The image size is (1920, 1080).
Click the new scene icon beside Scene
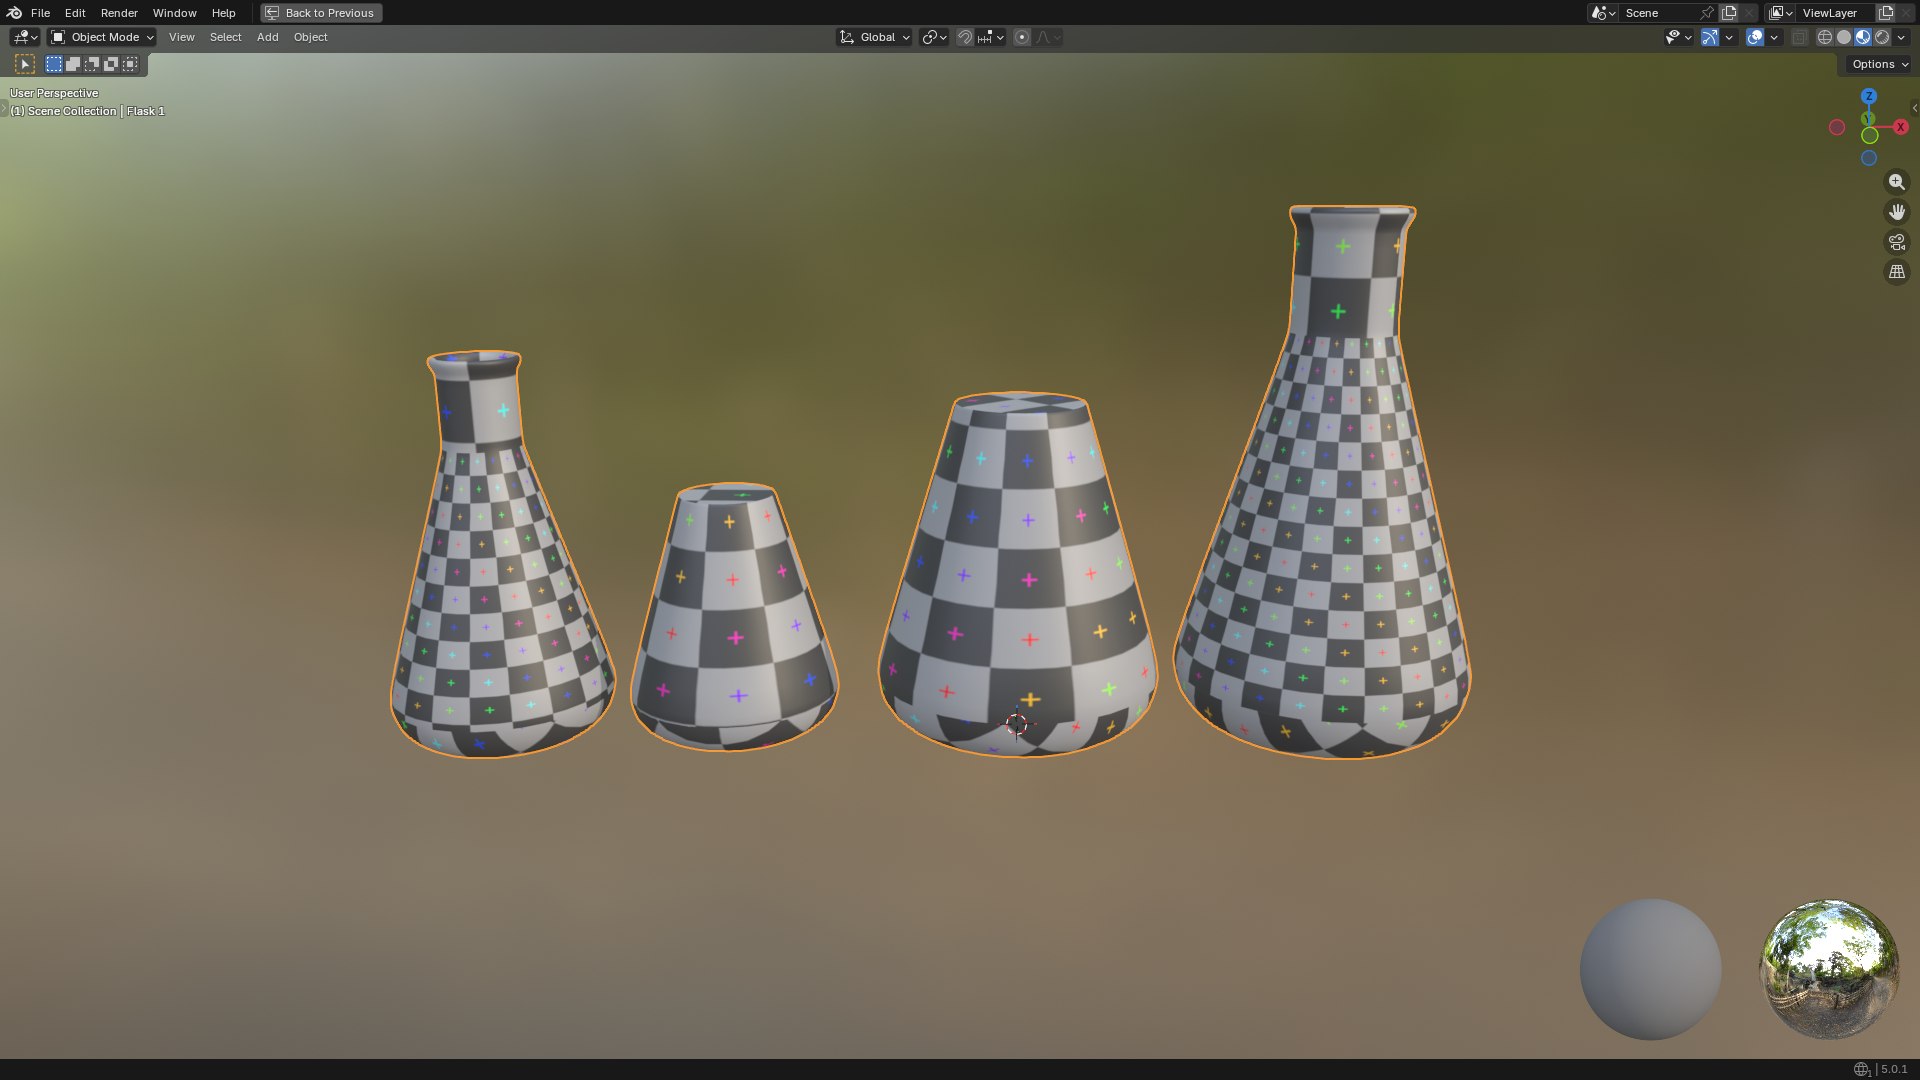[1729, 13]
